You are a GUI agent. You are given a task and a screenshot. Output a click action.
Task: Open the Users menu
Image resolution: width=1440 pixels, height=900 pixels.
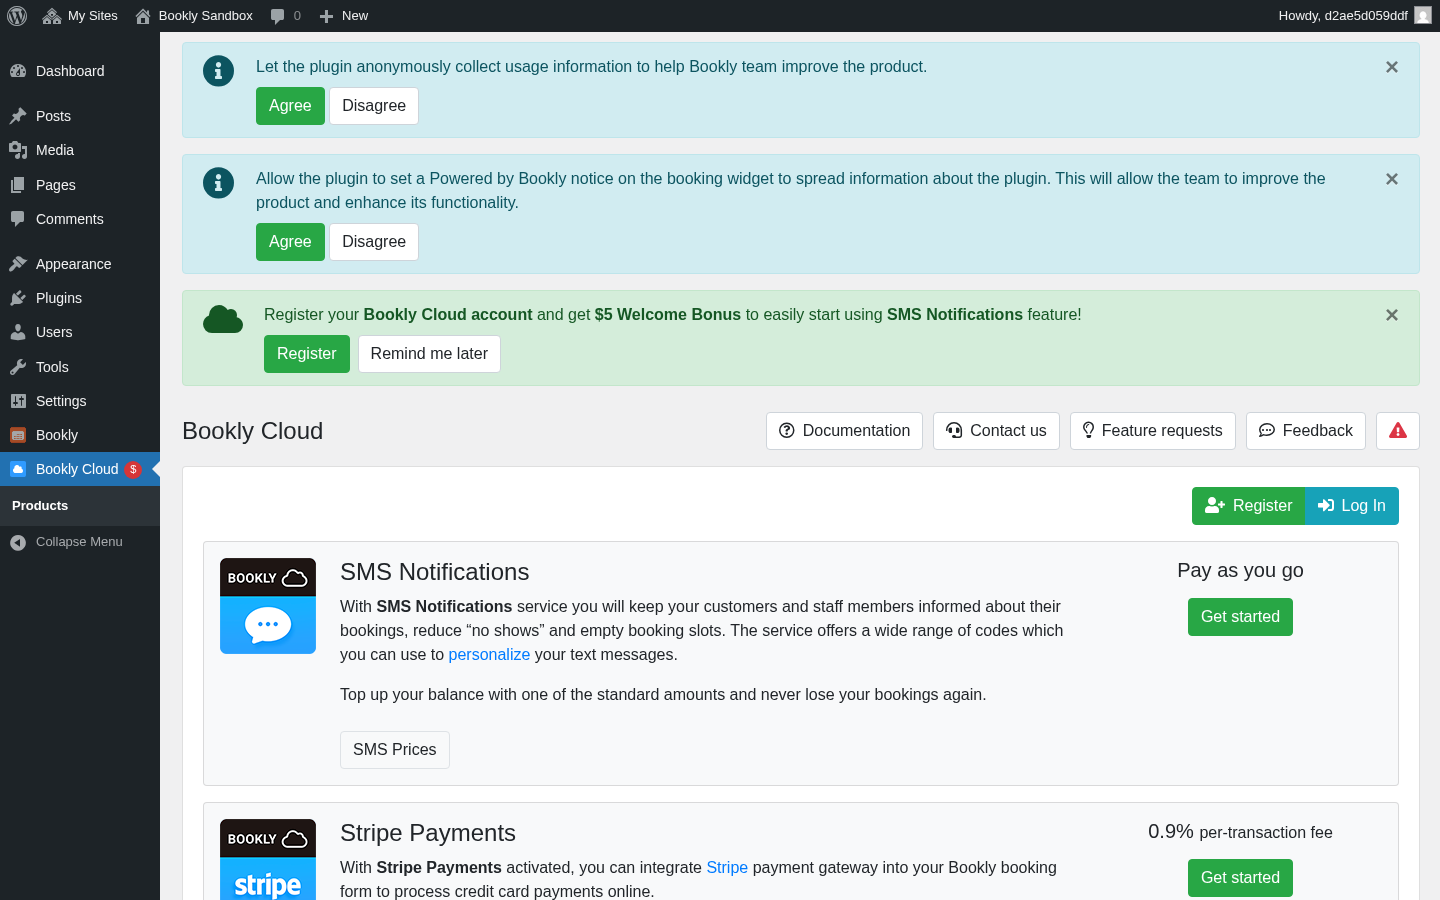click(80, 332)
